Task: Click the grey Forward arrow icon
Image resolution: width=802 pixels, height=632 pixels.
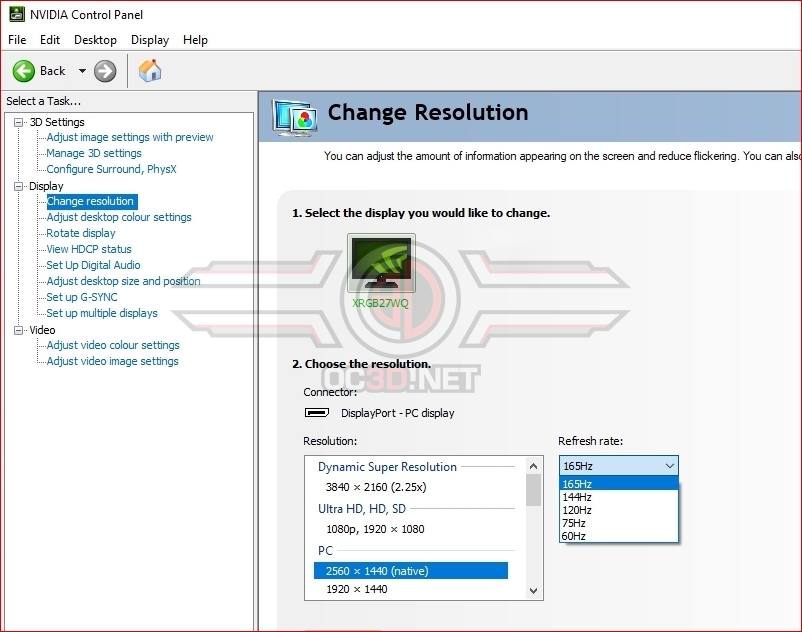Action: [x=105, y=71]
